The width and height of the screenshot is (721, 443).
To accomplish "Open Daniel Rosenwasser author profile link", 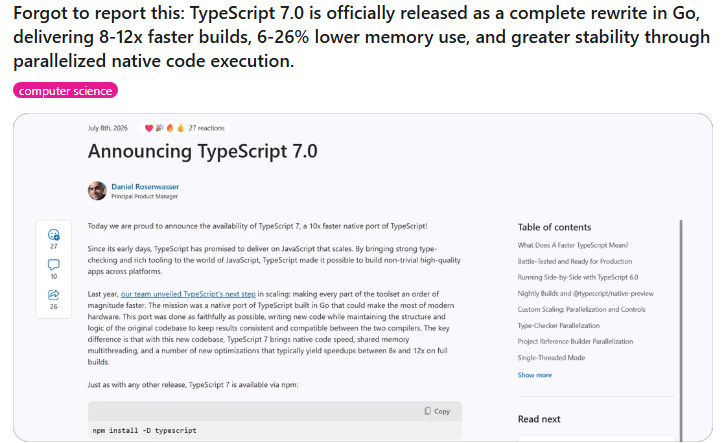I will 145,186.
